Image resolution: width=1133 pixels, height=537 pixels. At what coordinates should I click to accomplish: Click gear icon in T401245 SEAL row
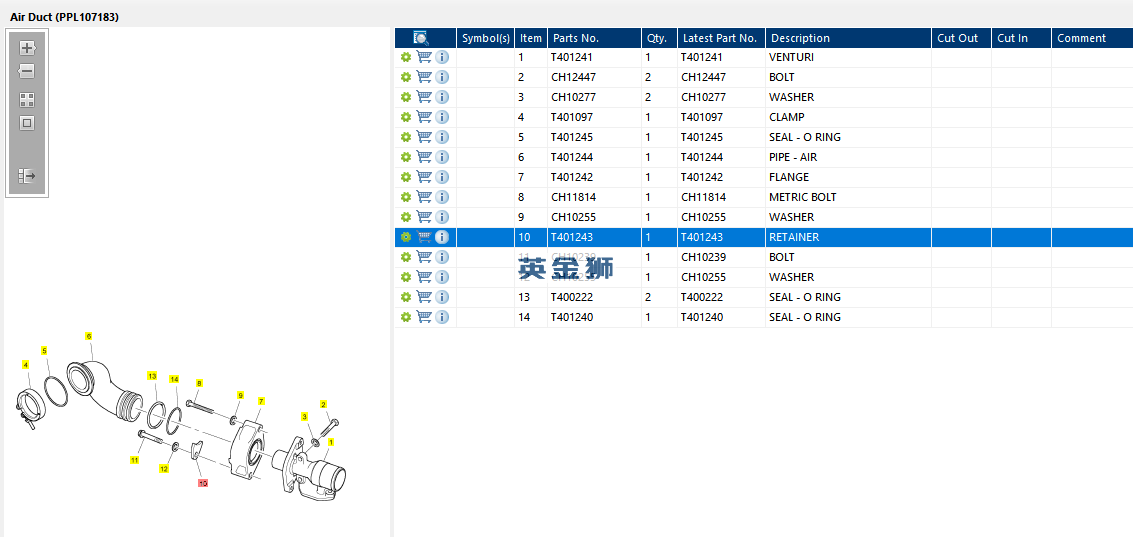[405, 137]
